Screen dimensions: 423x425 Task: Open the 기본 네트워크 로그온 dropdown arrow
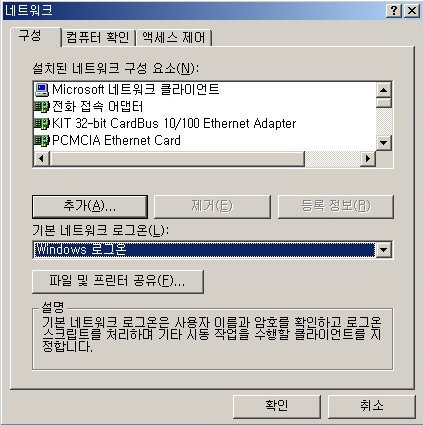click(383, 250)
